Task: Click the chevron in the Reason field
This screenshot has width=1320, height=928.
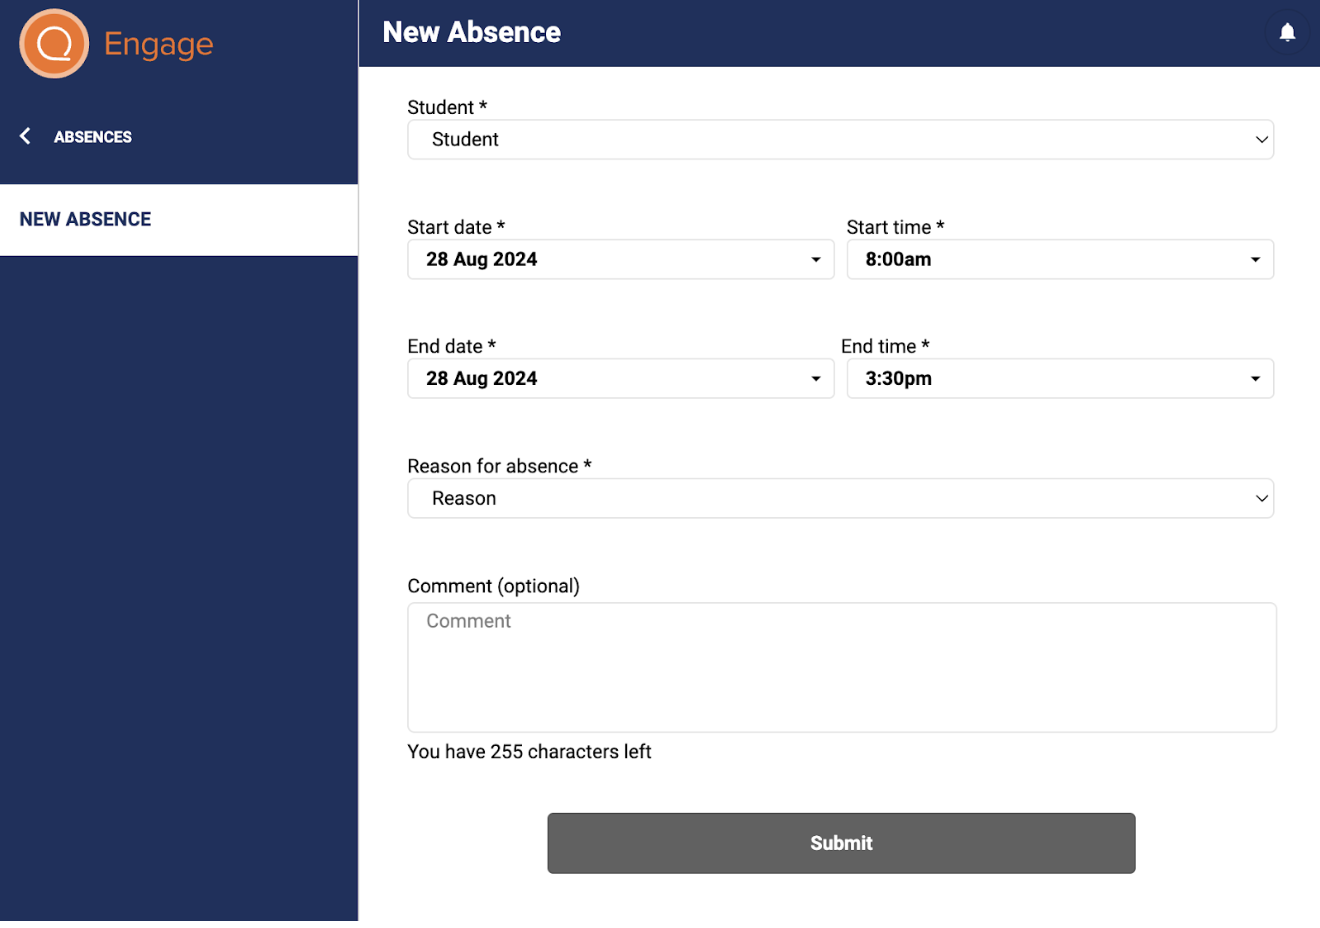Action: click(x=1261, y=499)
